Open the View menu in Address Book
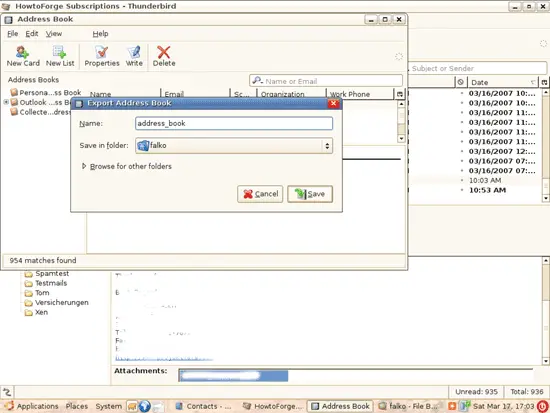Image resolution: width=550 pixels, height=413 pixels. point(54,34)
